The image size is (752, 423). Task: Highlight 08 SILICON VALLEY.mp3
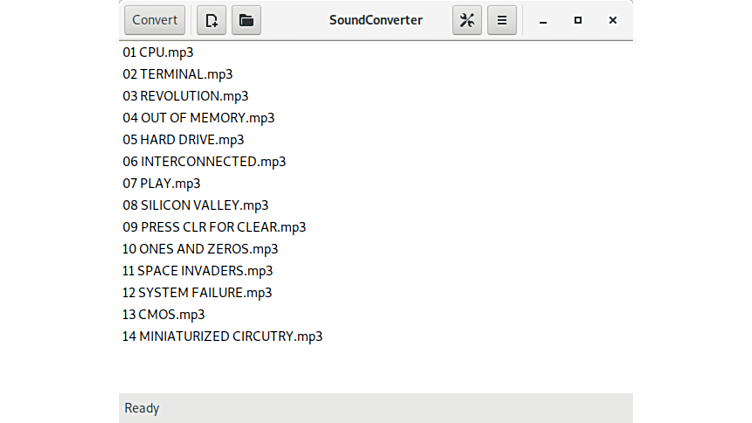pyautogui.click(x=196, y=205)
